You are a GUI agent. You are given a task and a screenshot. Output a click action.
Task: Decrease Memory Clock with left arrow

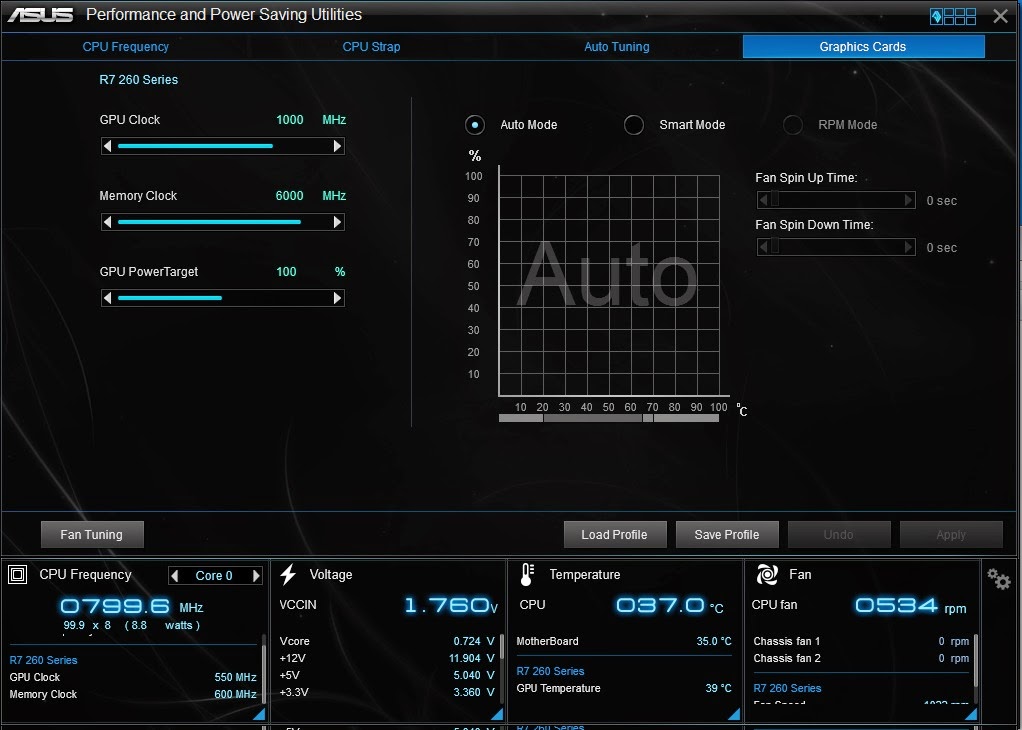pos(108,222)
